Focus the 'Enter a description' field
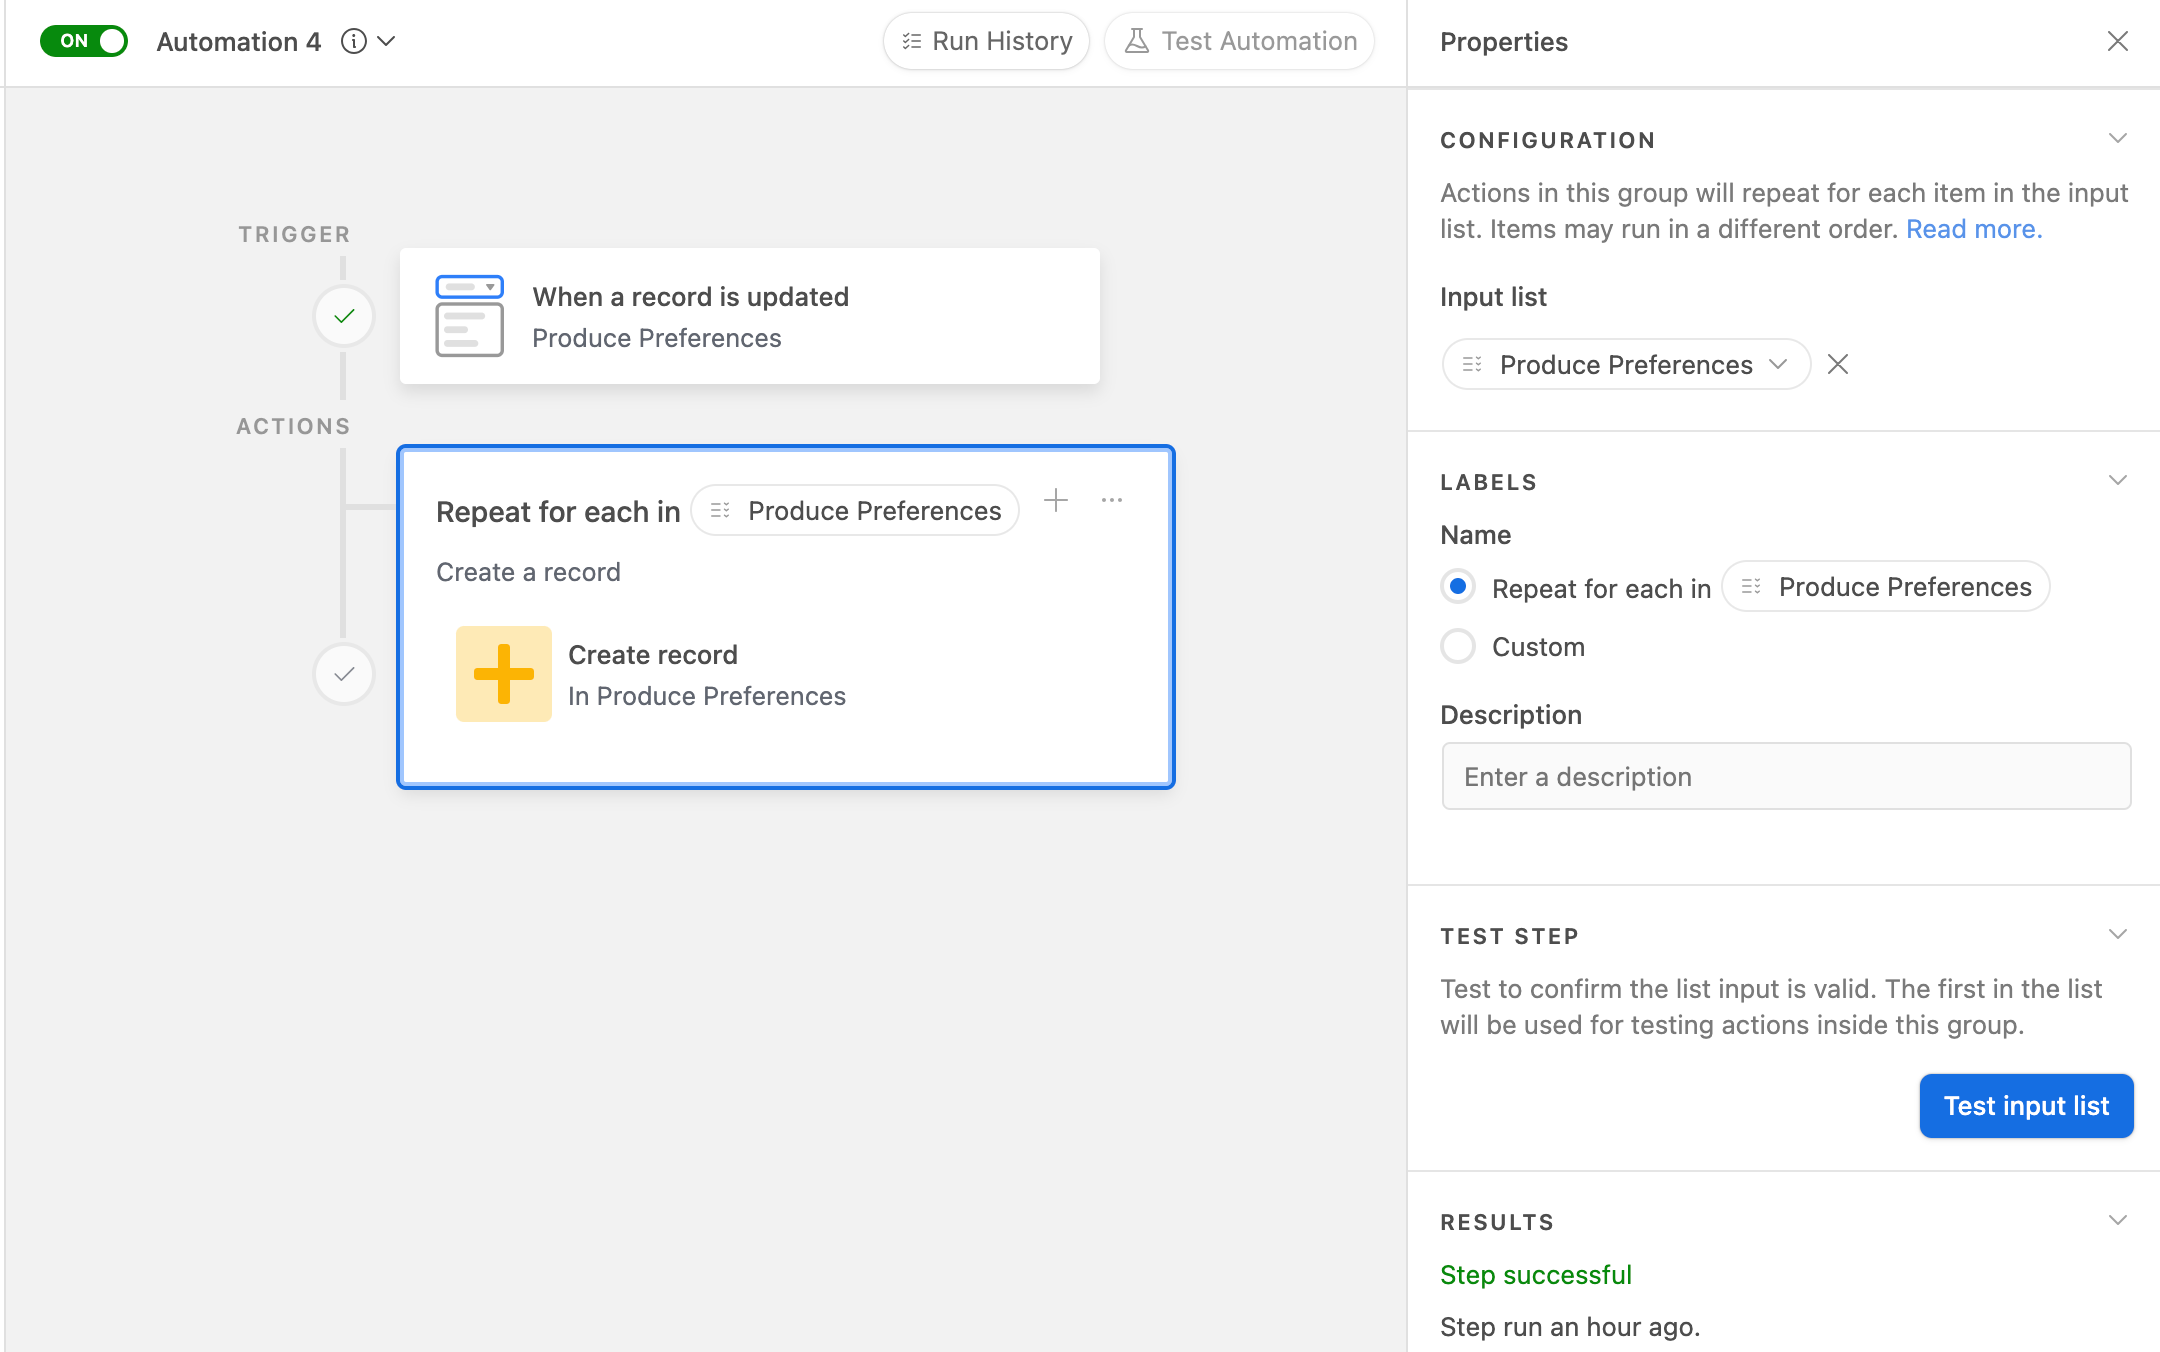This screenshot has width=2160, height=1352. pos(1786,776)
